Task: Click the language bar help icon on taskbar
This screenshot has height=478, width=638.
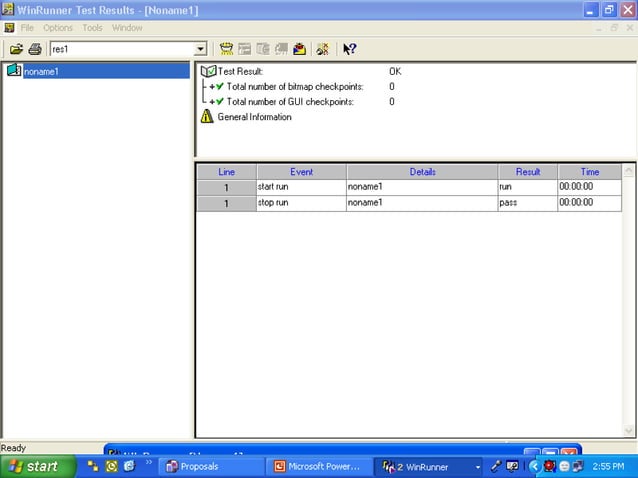Action: click(x=513, y=466)
